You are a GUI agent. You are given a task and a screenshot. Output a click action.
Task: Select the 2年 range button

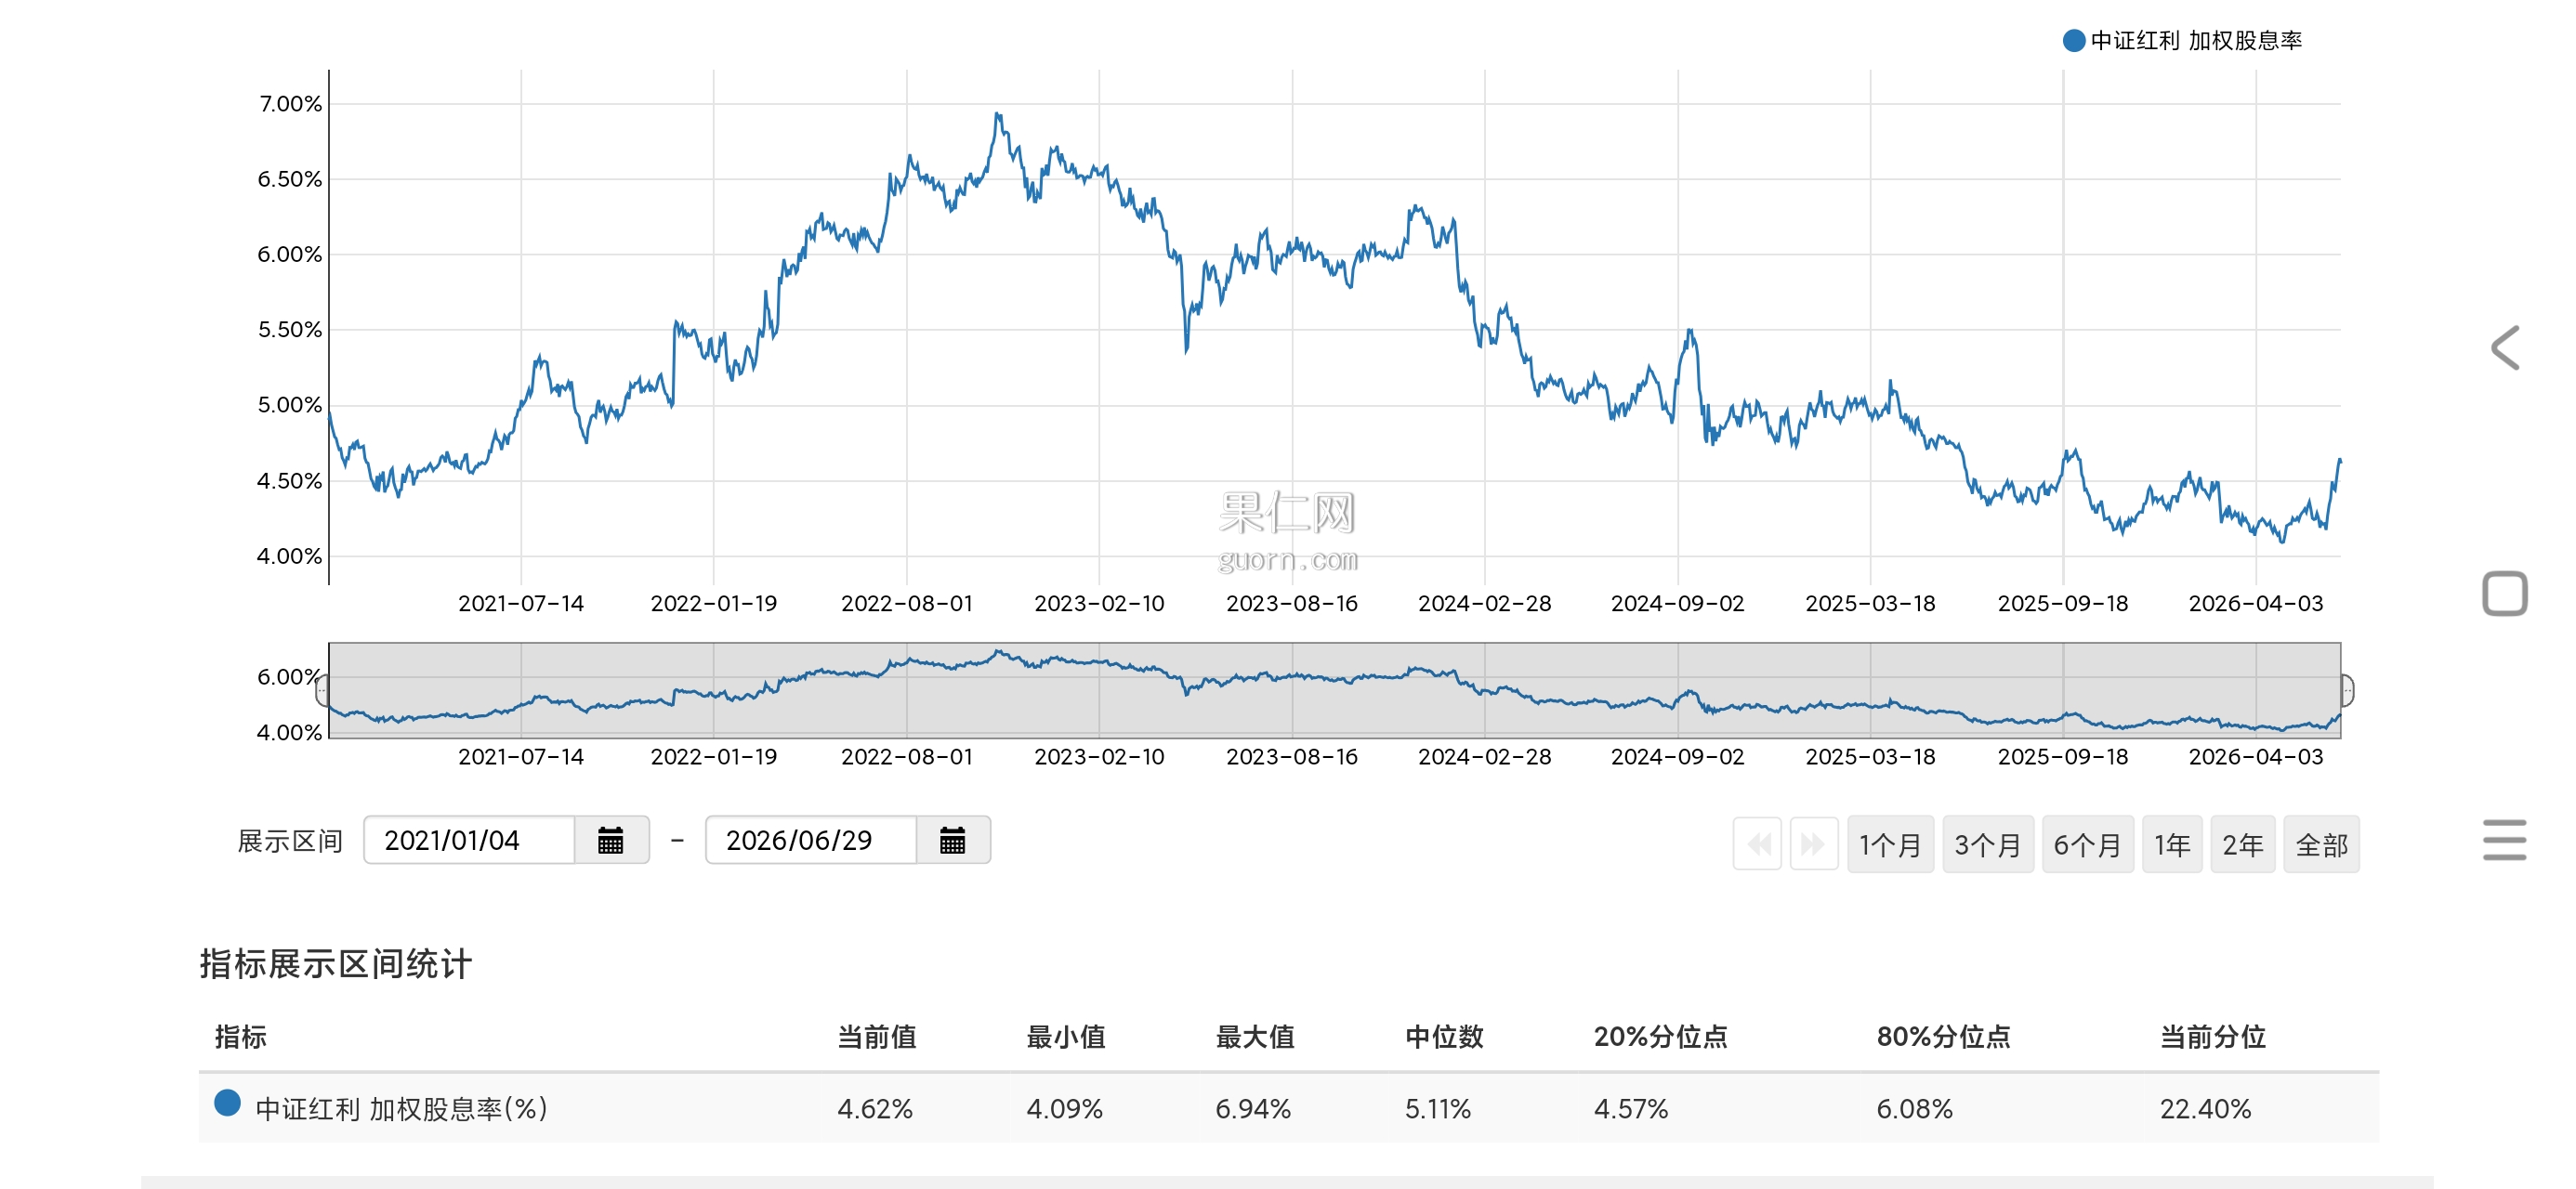tap(2243, 845)
